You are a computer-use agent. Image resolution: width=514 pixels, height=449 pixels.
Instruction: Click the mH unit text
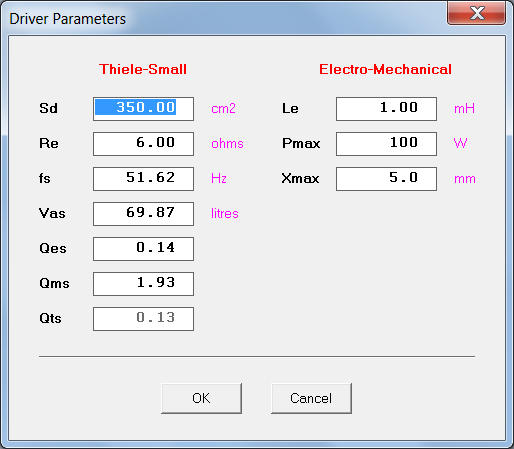tap(464, 109)
